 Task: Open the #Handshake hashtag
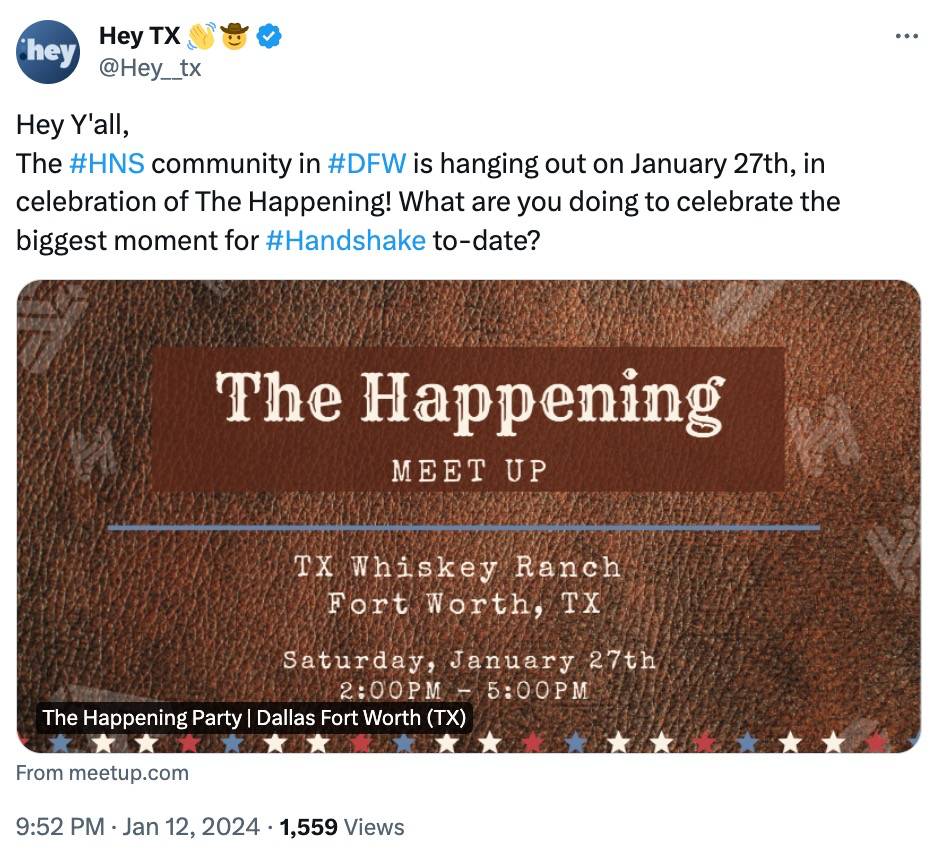coord(345,240)
